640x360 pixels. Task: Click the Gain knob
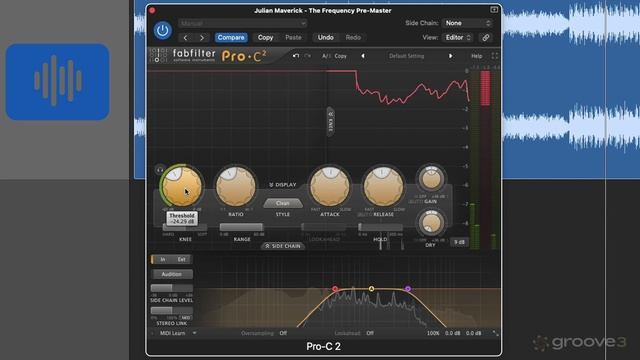pyautogui.click(x=431, y=179)
